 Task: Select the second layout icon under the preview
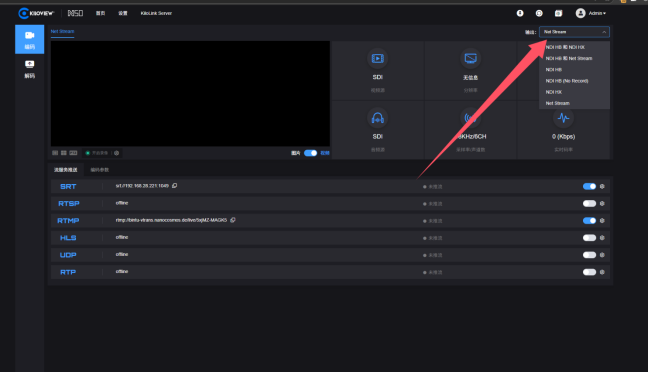tap(64, 153)
